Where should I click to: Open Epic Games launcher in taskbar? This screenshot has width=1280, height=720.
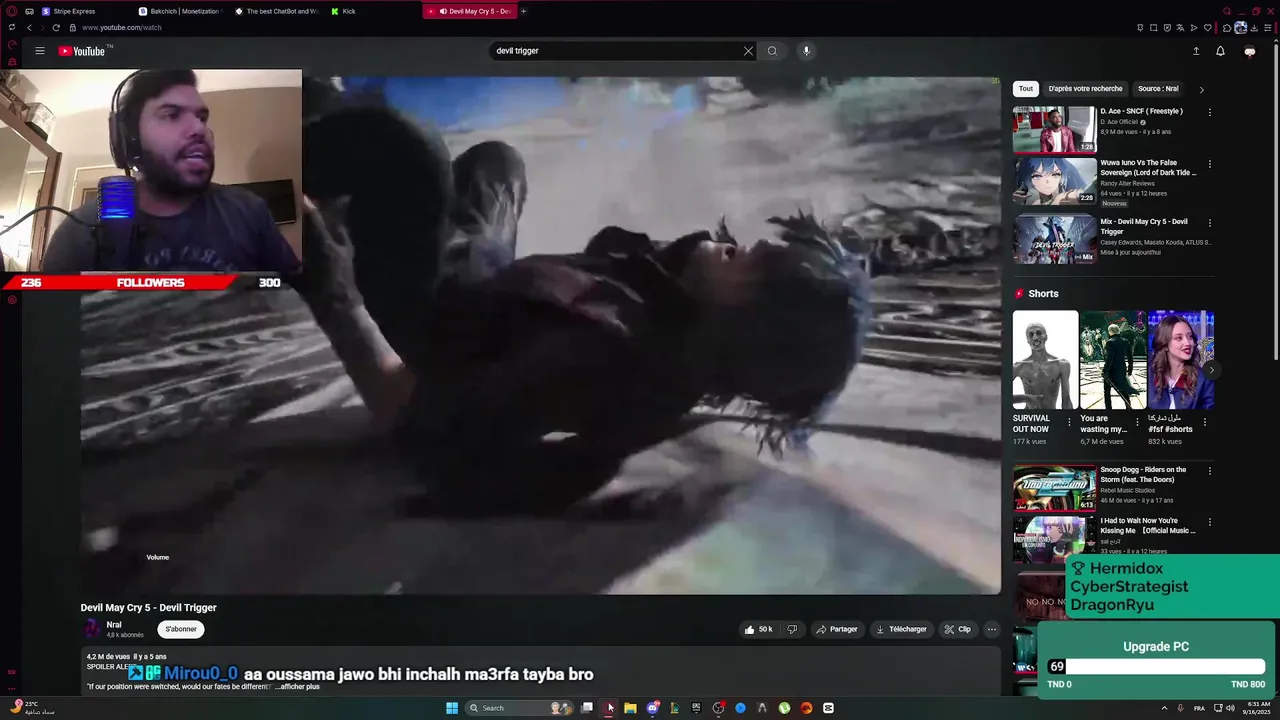(696, 708)
